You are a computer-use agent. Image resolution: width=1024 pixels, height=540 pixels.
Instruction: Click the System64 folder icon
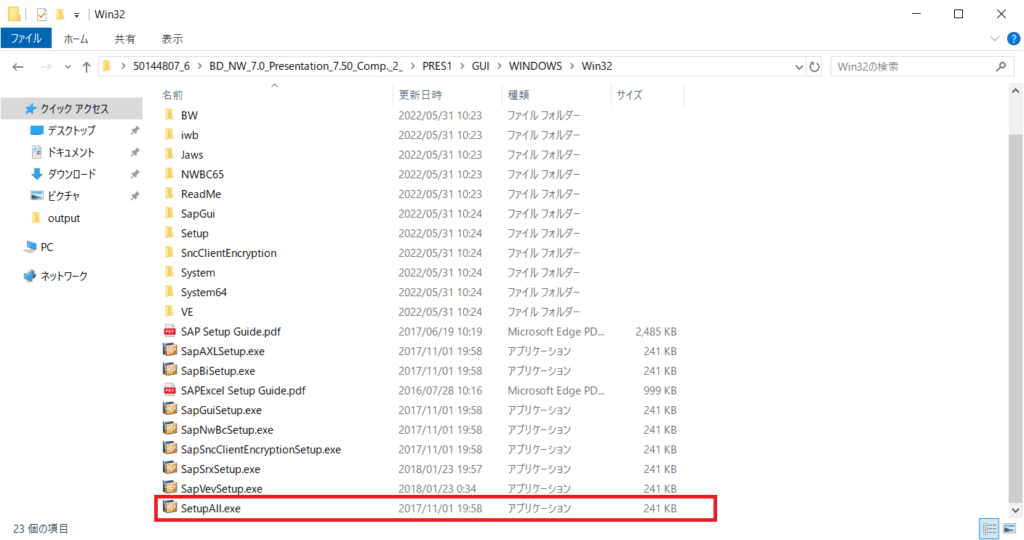coord(170,291)
